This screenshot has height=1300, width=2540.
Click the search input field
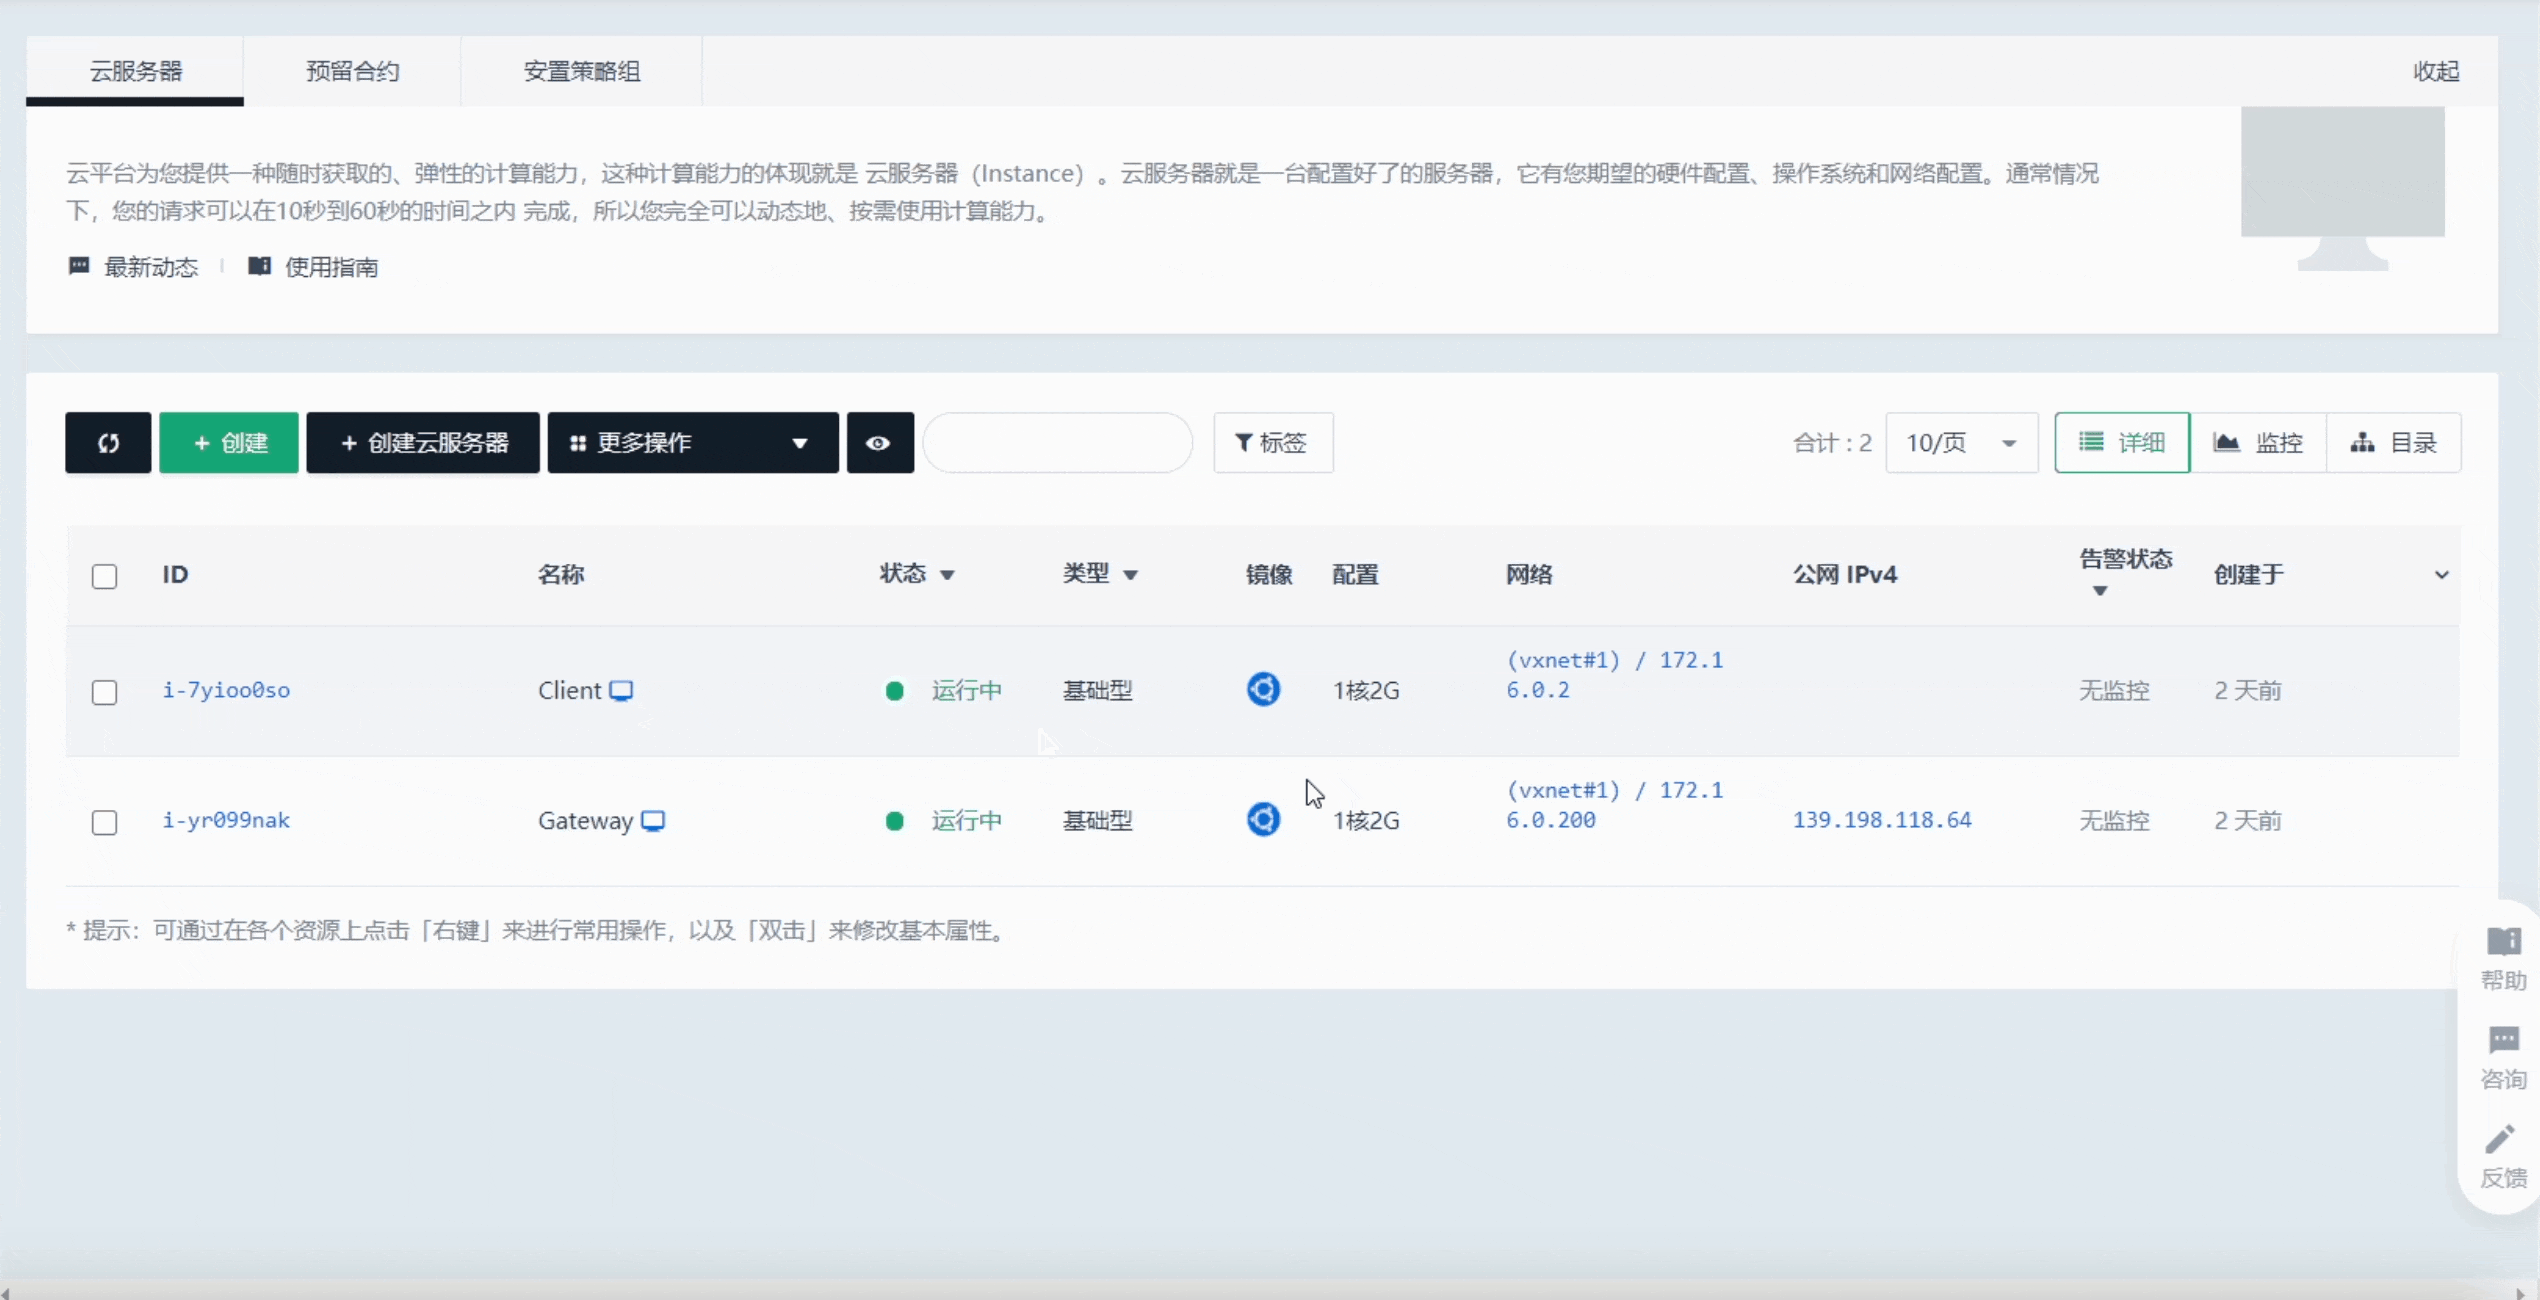(x=1057, y=442)
